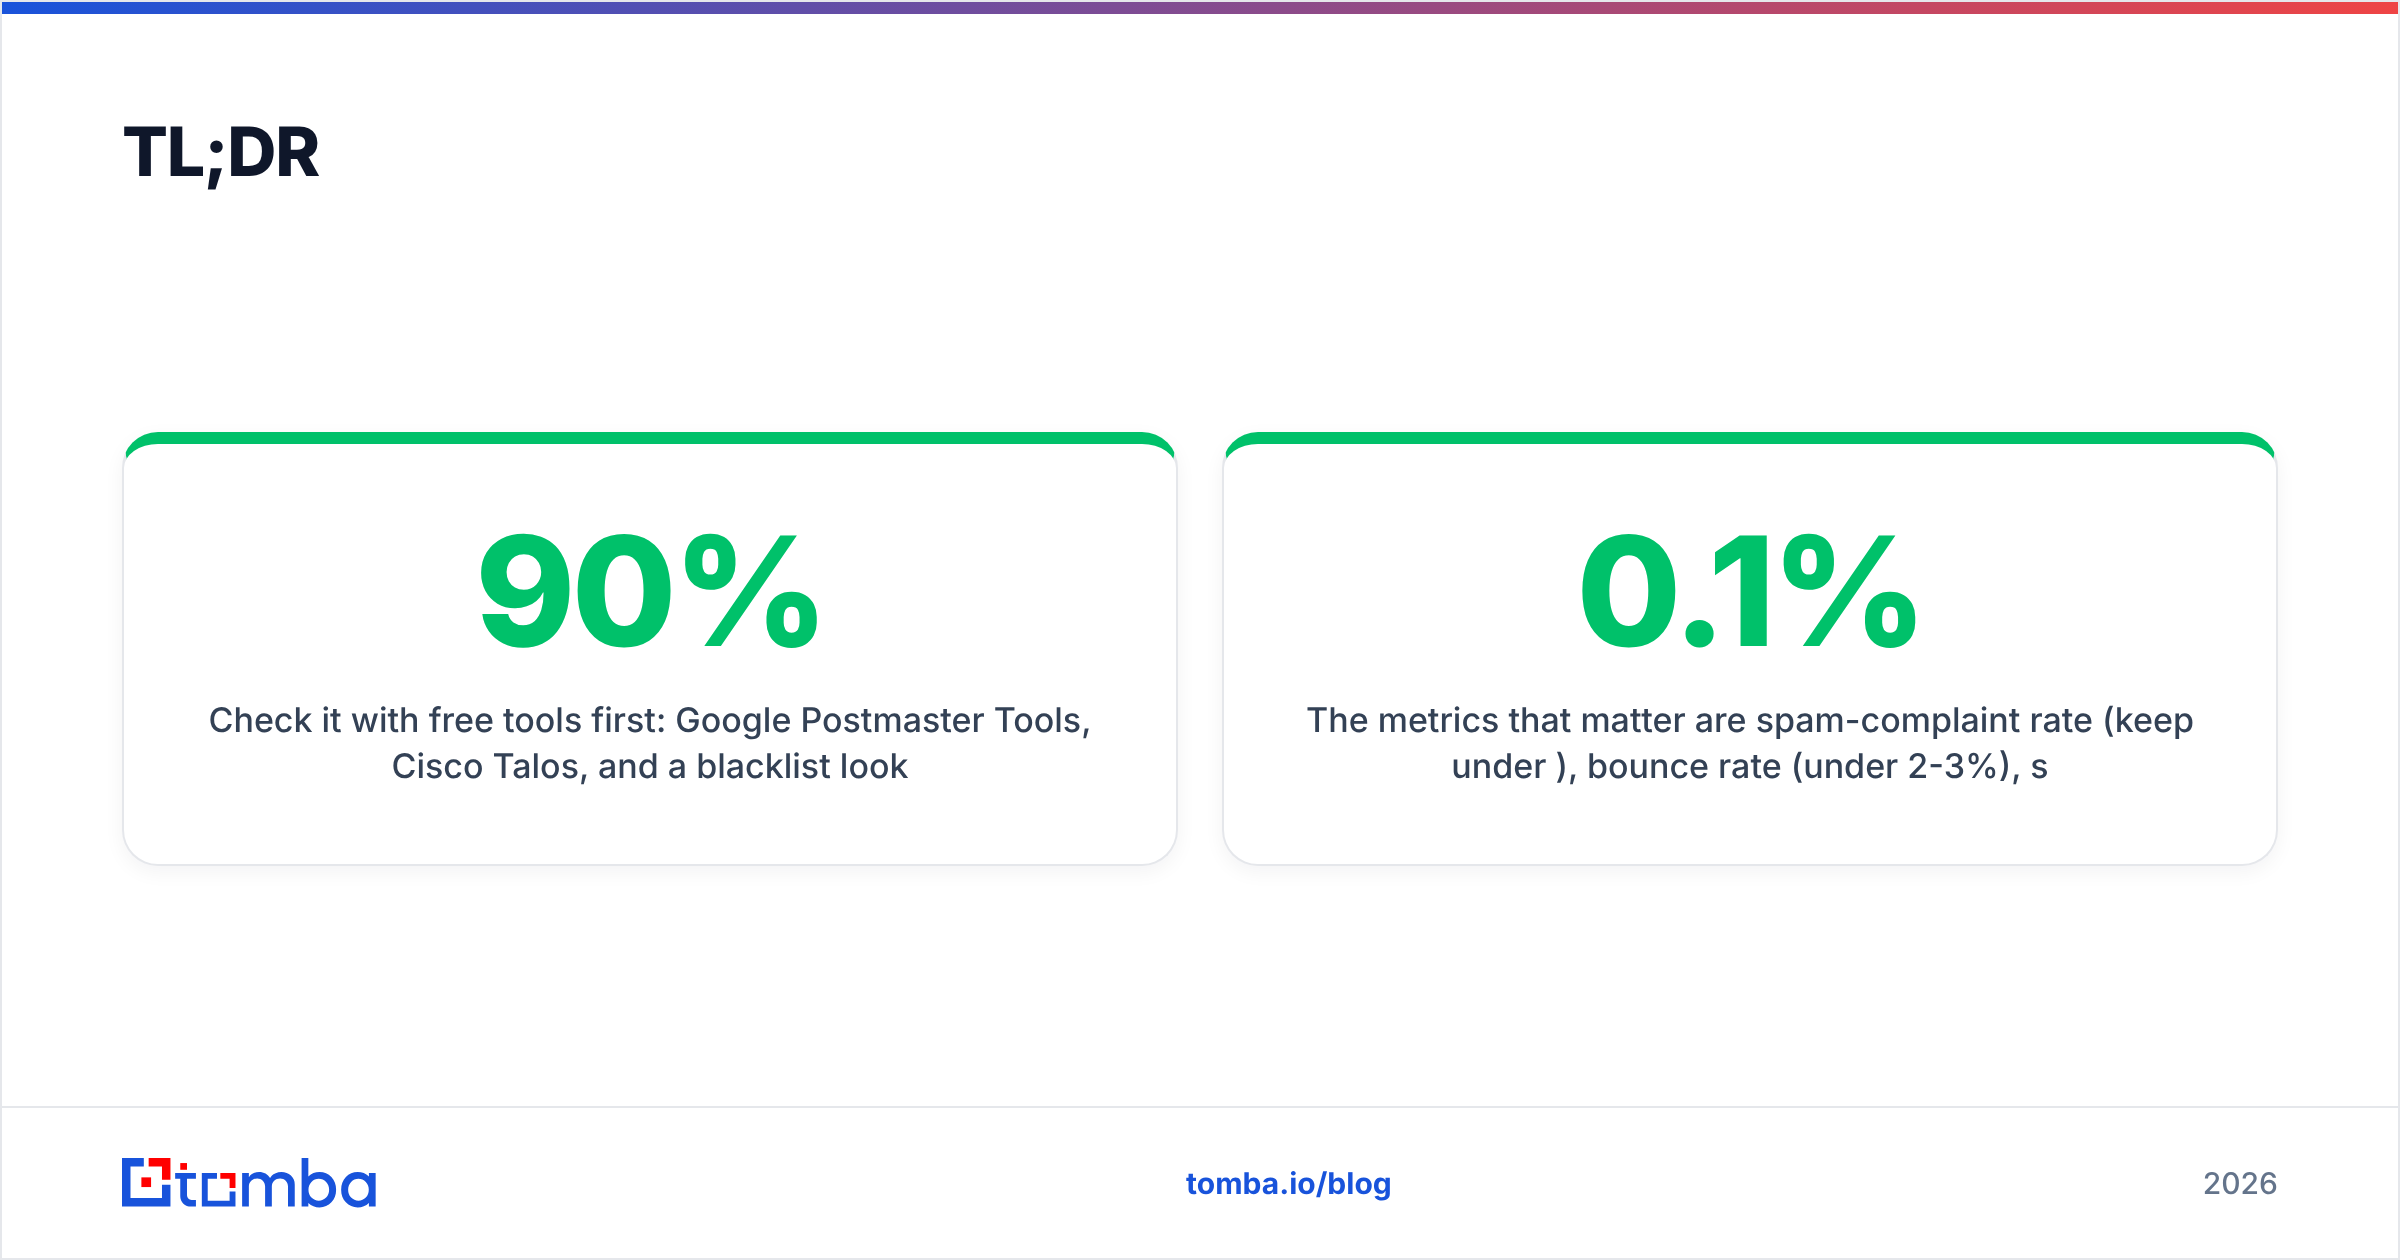Select the 'Google Postmaster Tools' text
This screenshot has width=2400, height=1260.
coord(879,720)
